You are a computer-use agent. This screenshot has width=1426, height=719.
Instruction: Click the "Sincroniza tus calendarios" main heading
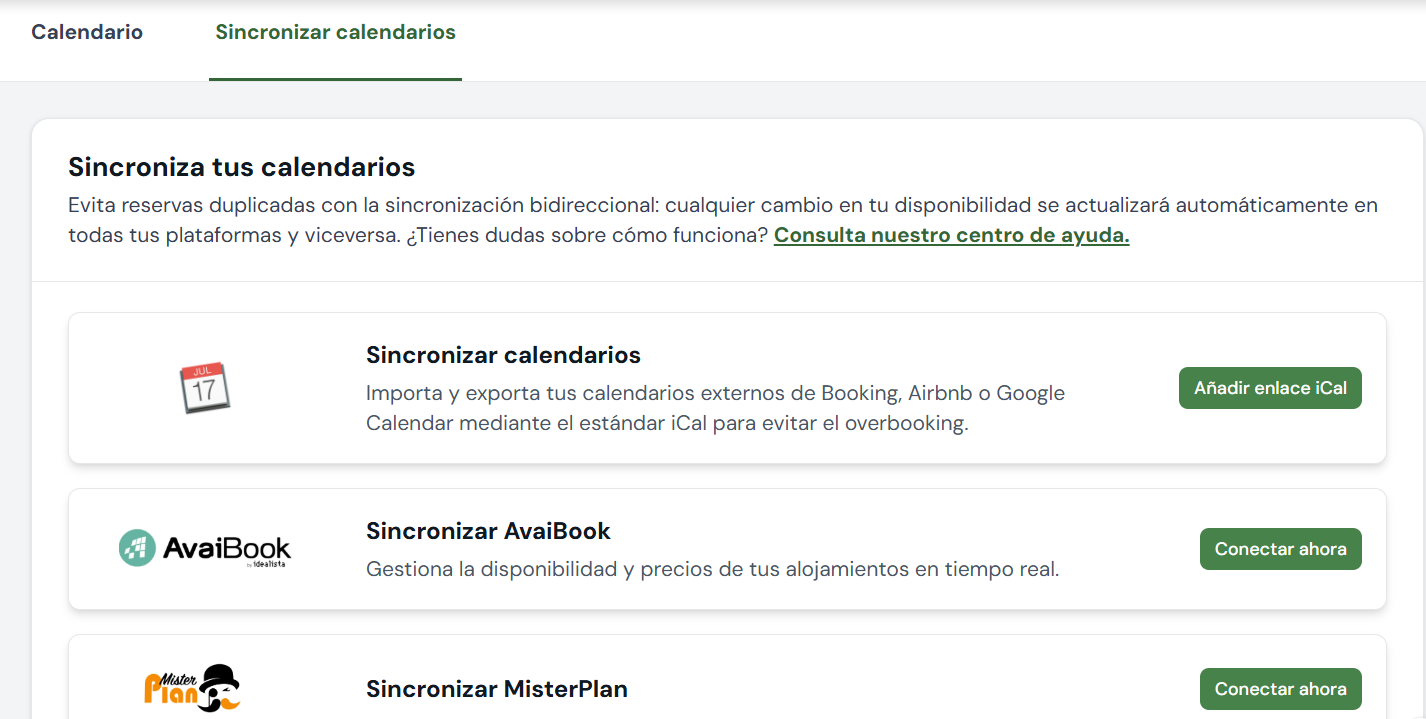pyautogui.click(x=241, y=166)
